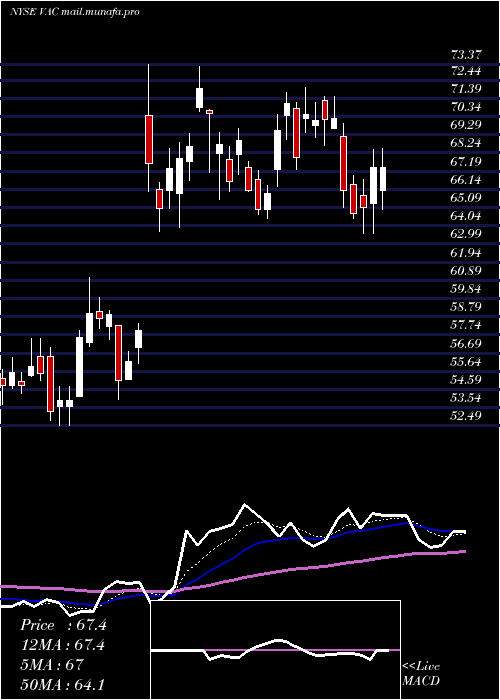500x700 pixels.
Task: Click the 12MA : 67.4 readout
Action: click(x=63, y=645)
